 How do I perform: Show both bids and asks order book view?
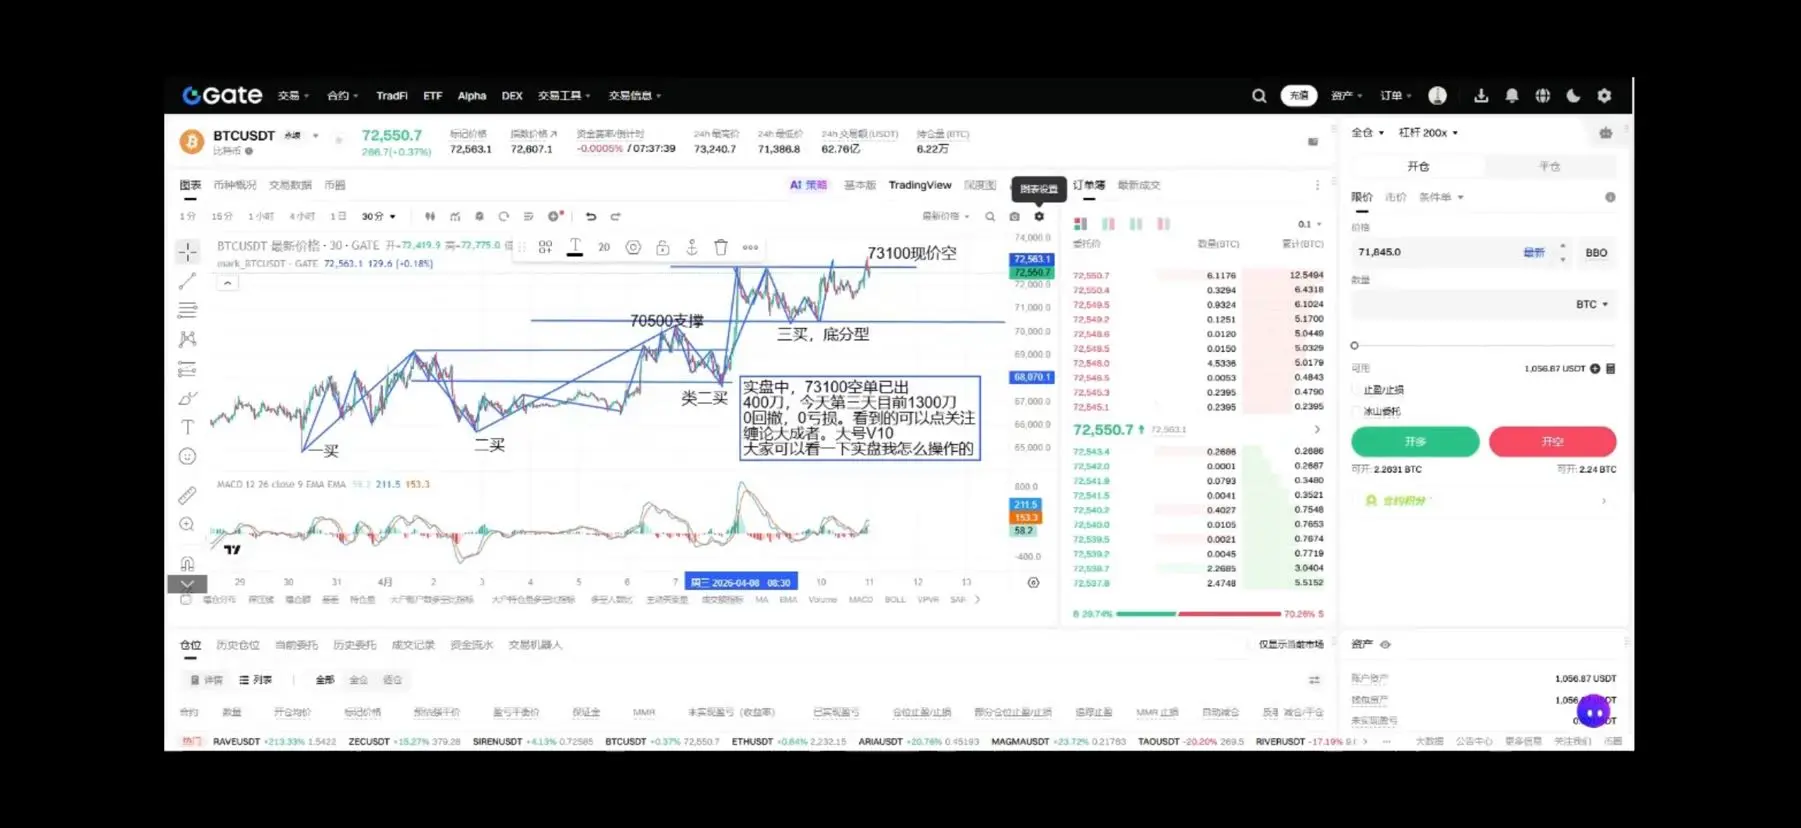[1080, 224]
